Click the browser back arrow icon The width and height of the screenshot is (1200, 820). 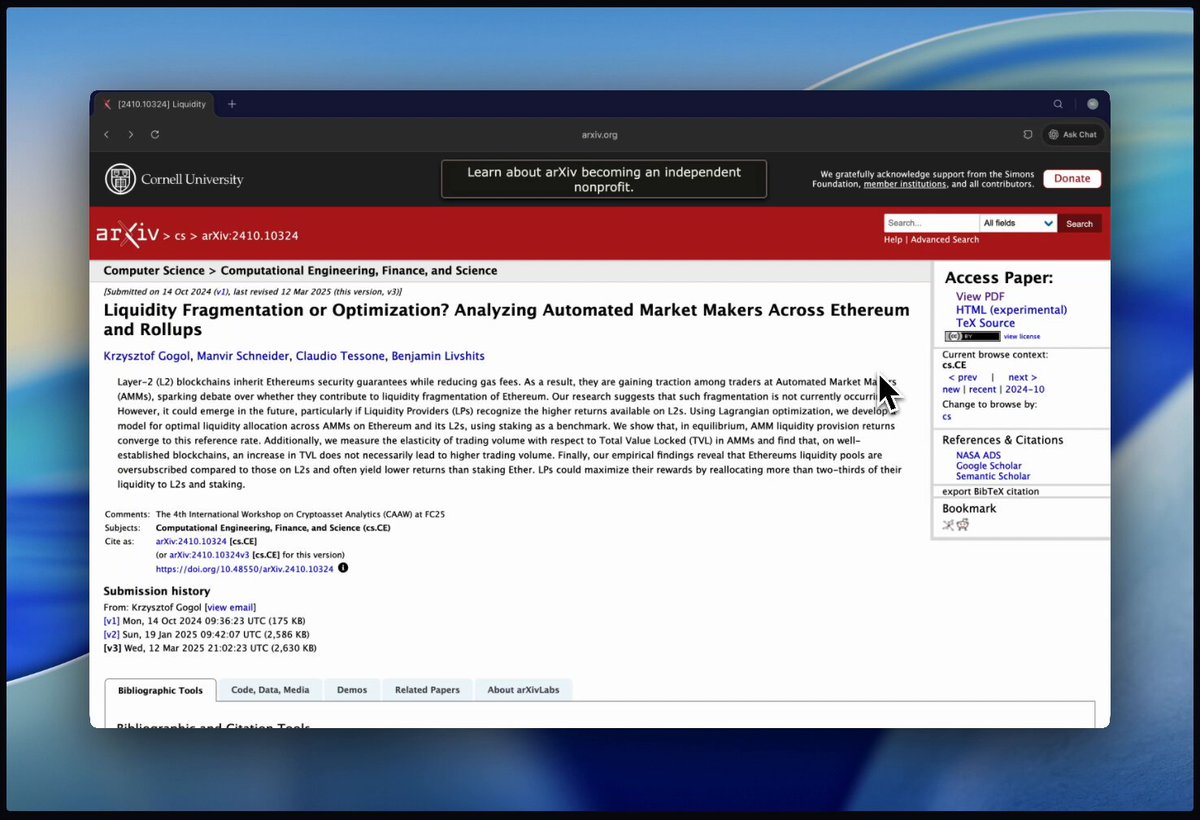tap(107, 134)
